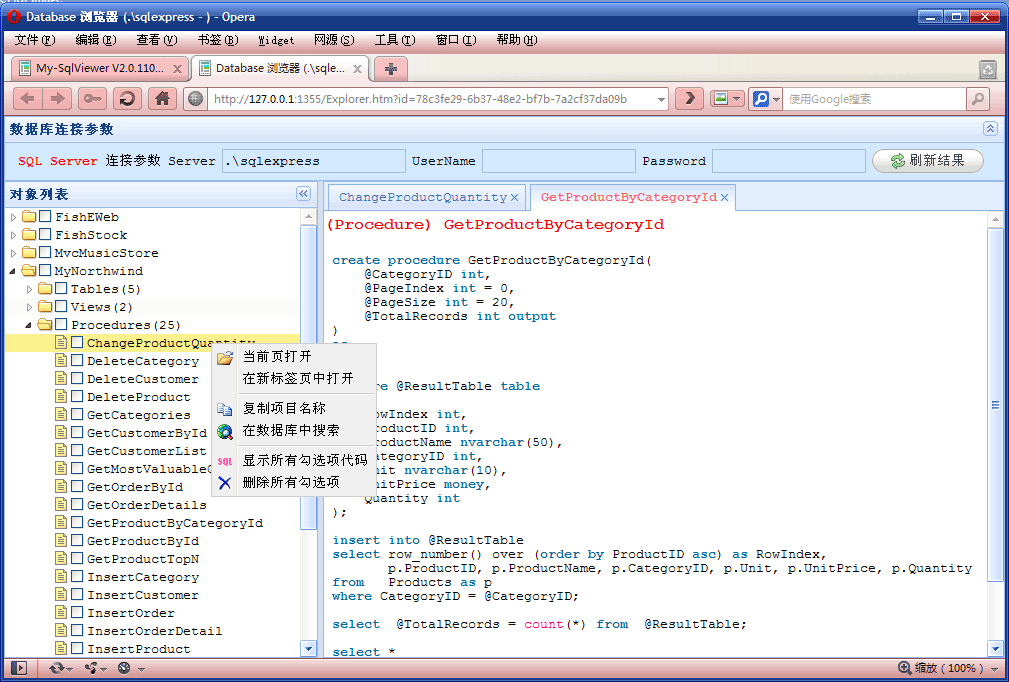Collapse the Procedures(25) node
The height and width of the screenshot is (682, 1009).
coord(28,326)
